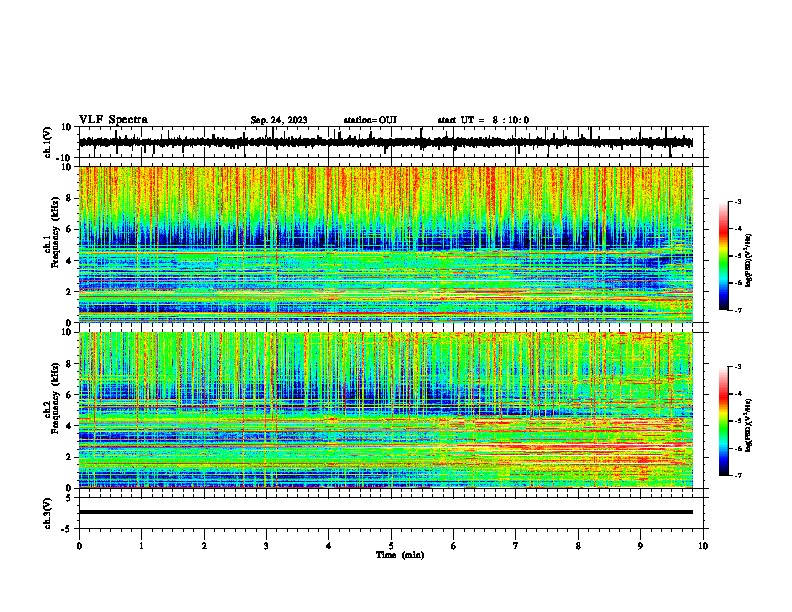This screenshot has height=612, width=792.
Task: Click the ch.2 color scale bar
Action: [x=723, y=421]
